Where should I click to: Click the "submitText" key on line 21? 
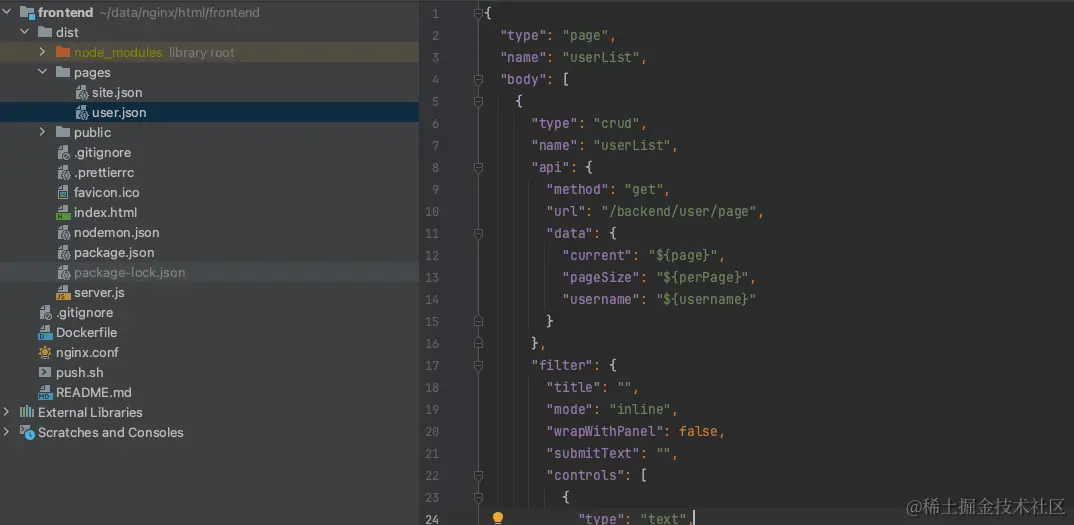coord(595,453)
